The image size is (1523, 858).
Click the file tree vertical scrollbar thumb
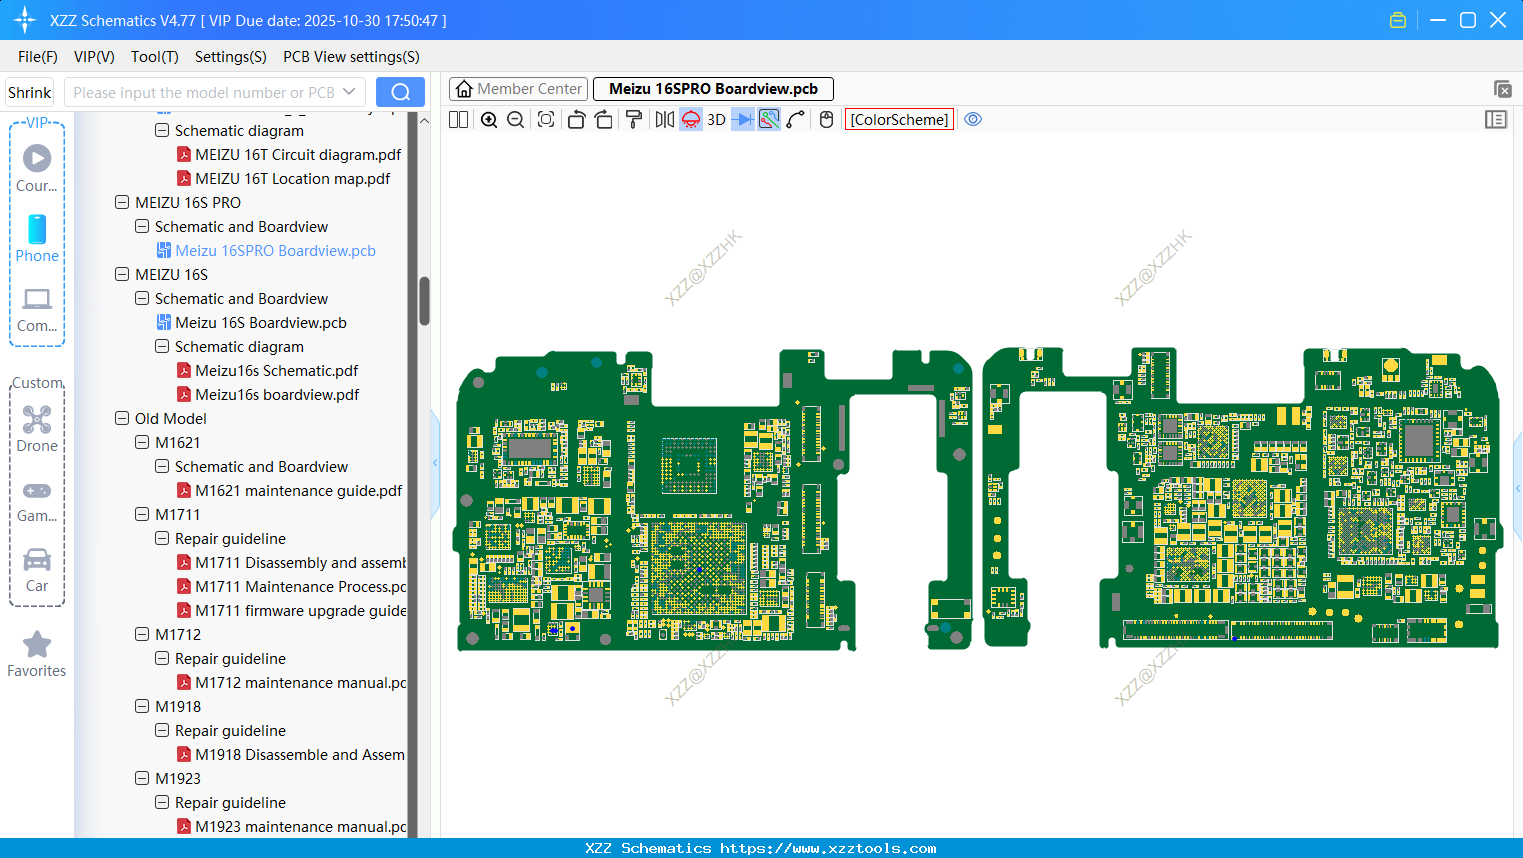424,300
